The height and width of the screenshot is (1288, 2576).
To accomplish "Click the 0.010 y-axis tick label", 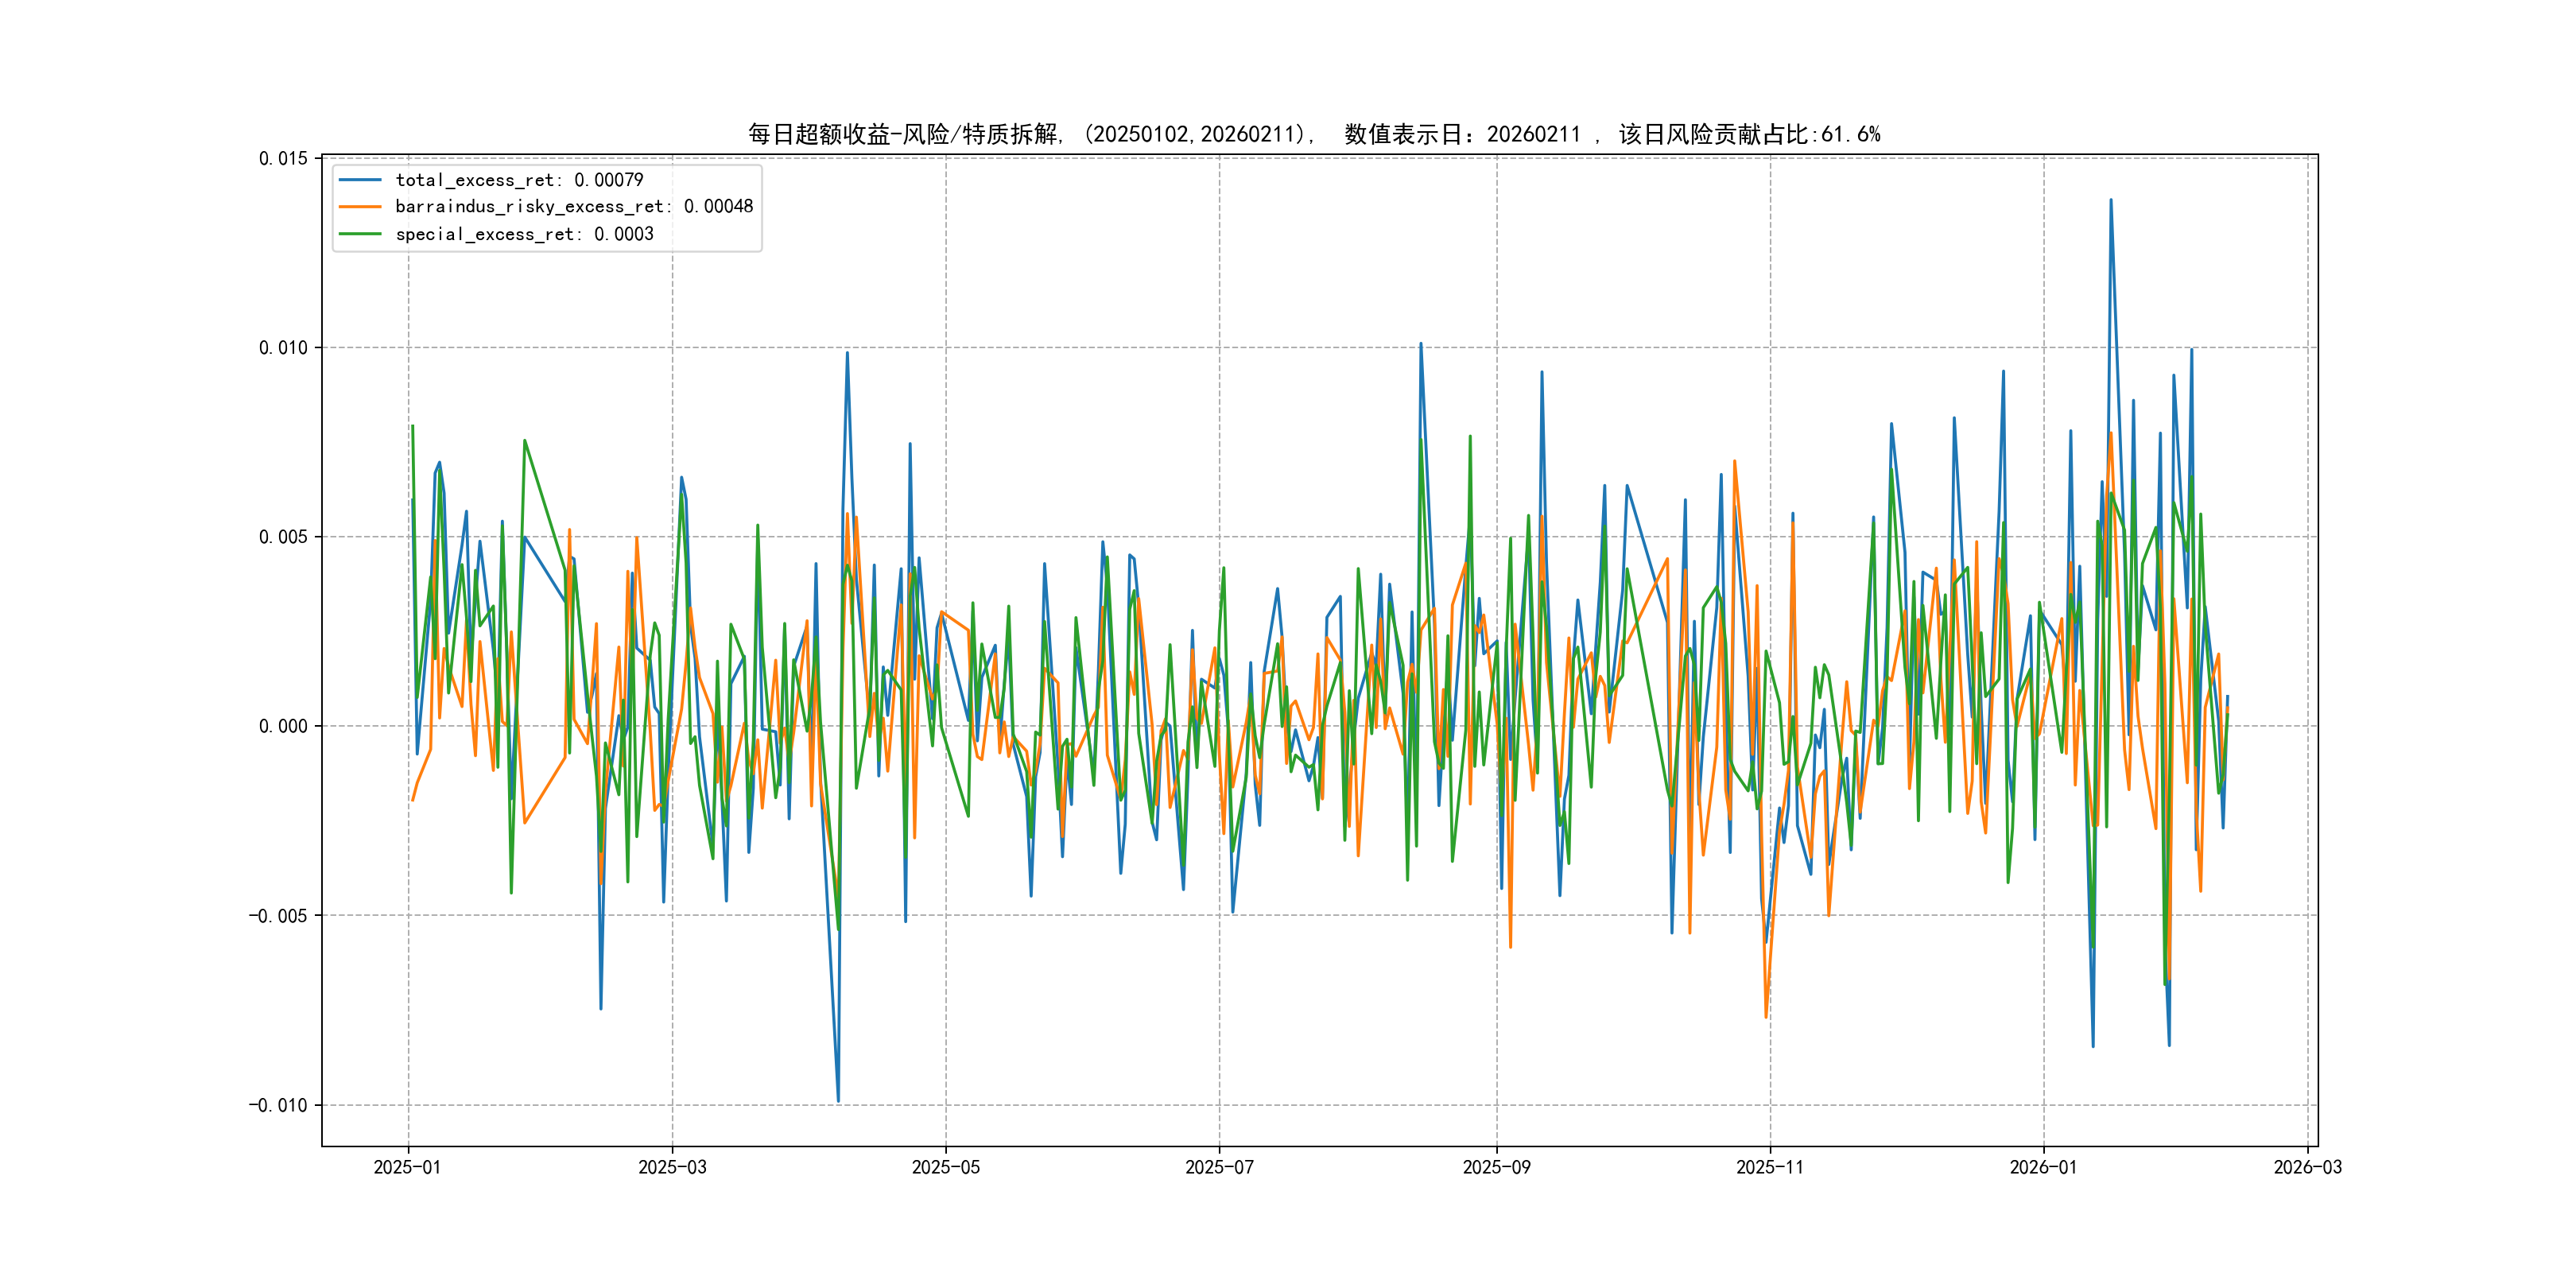I will [283, 348].
